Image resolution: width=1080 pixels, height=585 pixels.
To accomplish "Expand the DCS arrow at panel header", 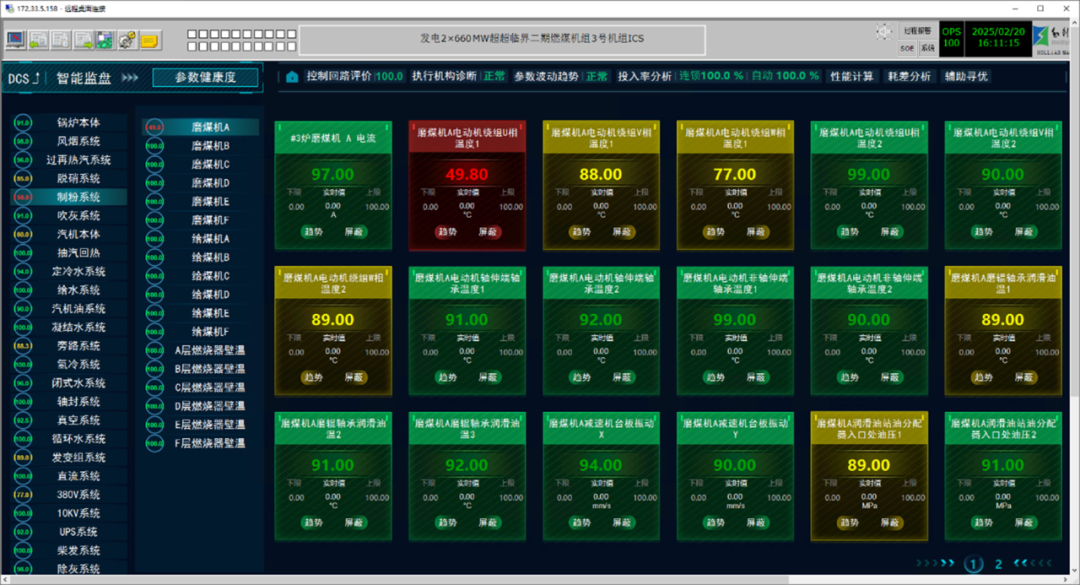I will tap(37, 78).
